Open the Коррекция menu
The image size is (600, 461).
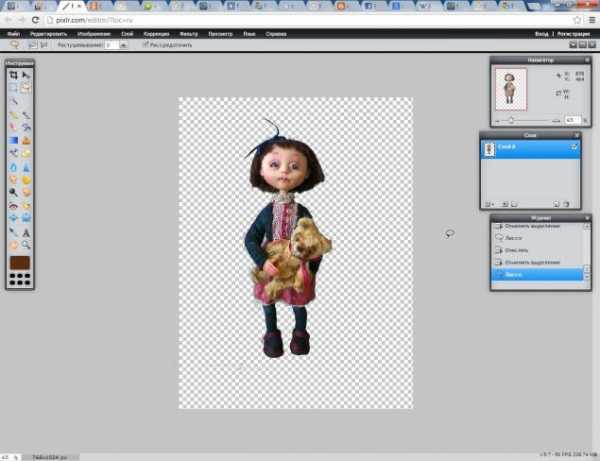point(155,33)
